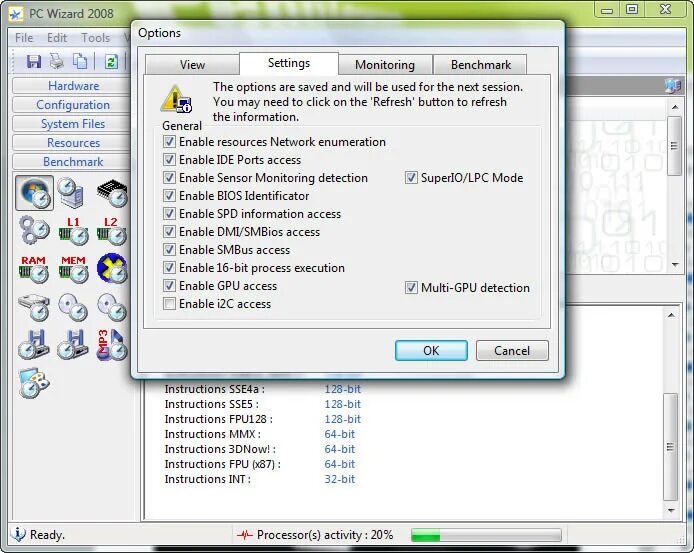
Task: Open the Edit menu
Action: click(x=57, y=38)
